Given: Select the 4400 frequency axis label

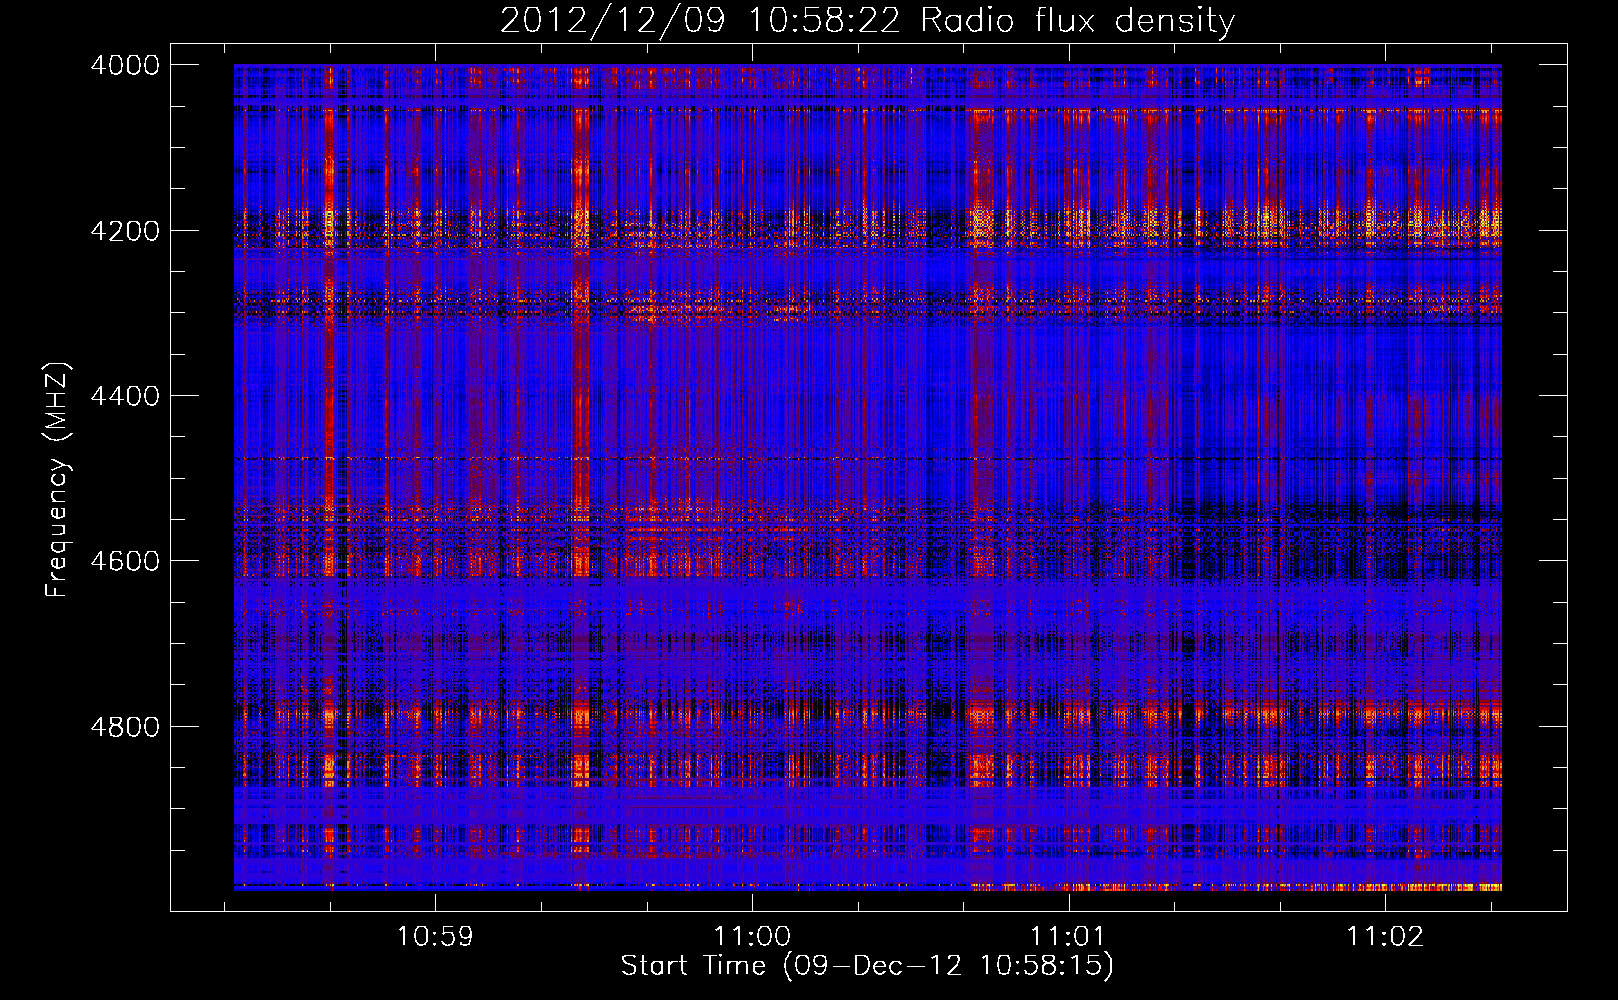Looking at the screenshot, I should (x=125, y=396).
